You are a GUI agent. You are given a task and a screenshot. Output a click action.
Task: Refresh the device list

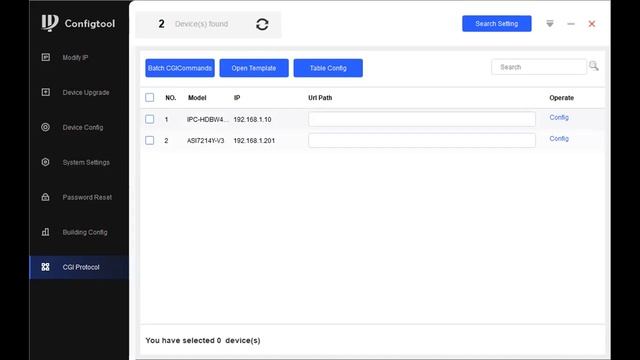pos(262,24)
